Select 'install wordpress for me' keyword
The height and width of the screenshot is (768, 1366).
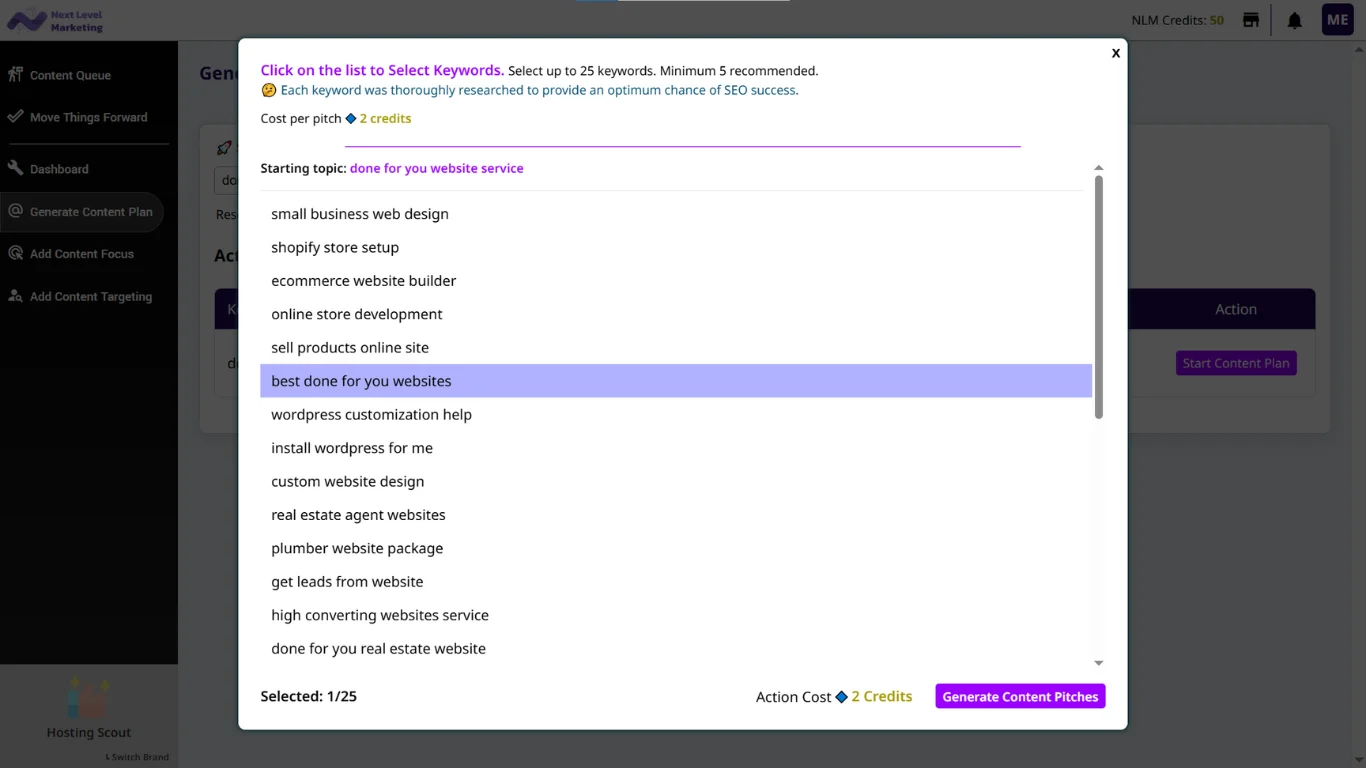[x=352, y=448]
